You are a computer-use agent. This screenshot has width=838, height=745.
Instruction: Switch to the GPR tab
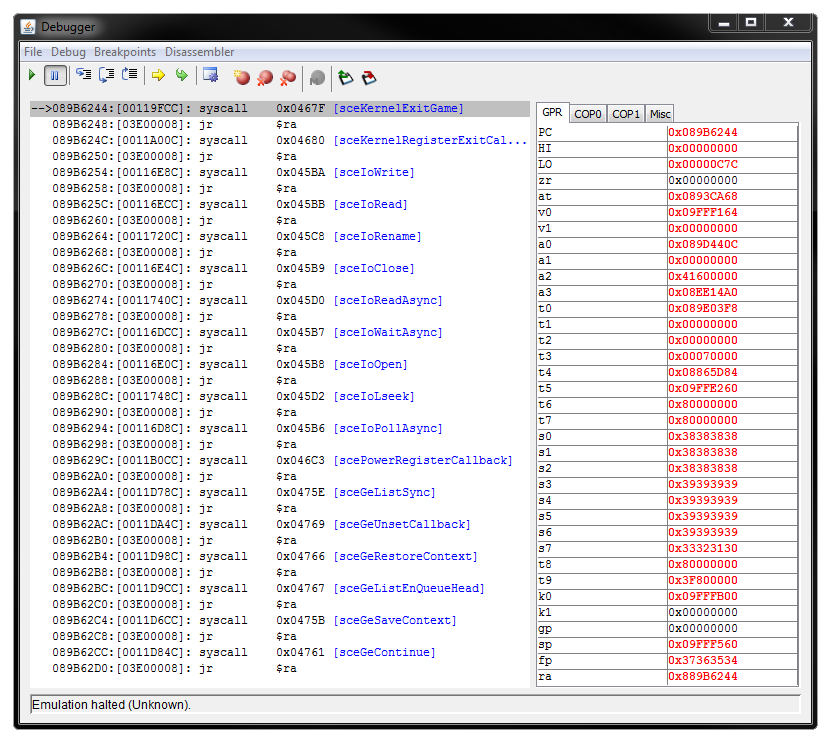[x=552, y=113]
